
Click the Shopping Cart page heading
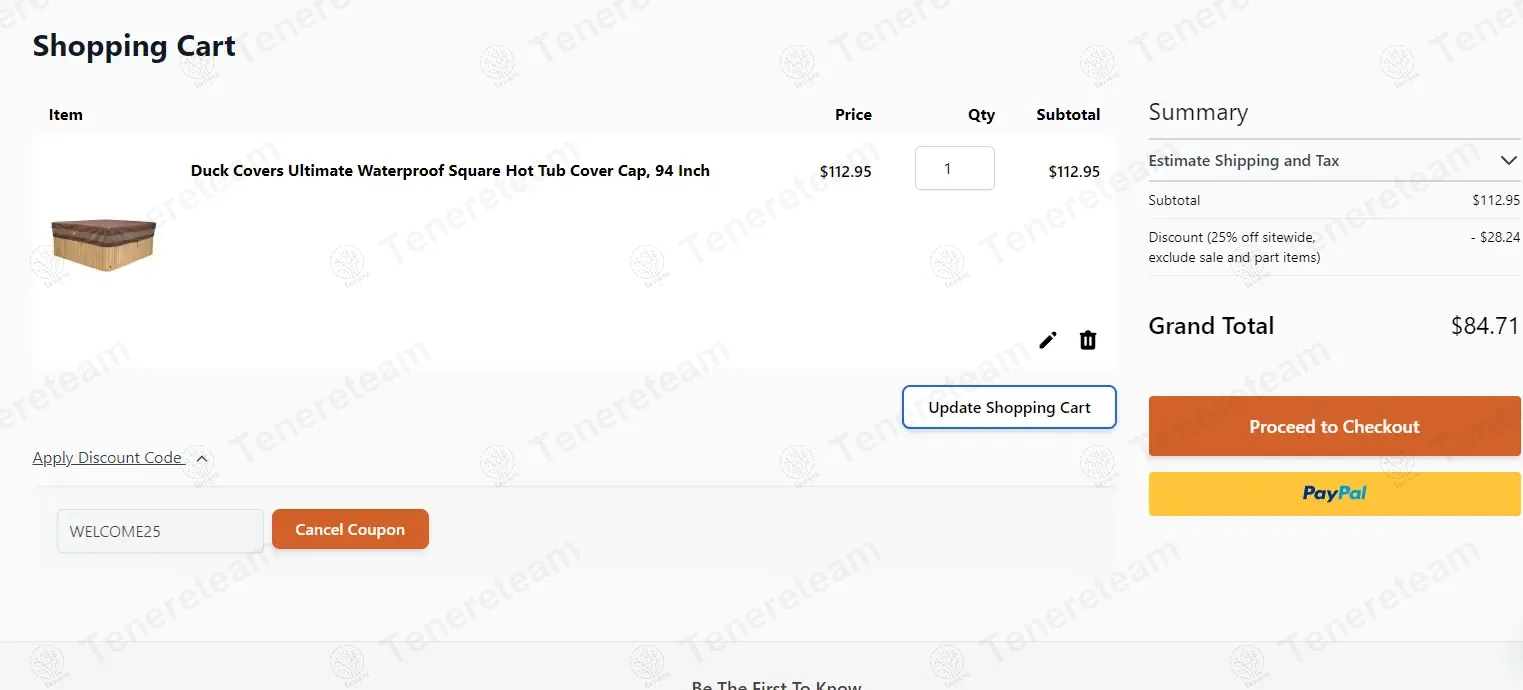(134, 46)
